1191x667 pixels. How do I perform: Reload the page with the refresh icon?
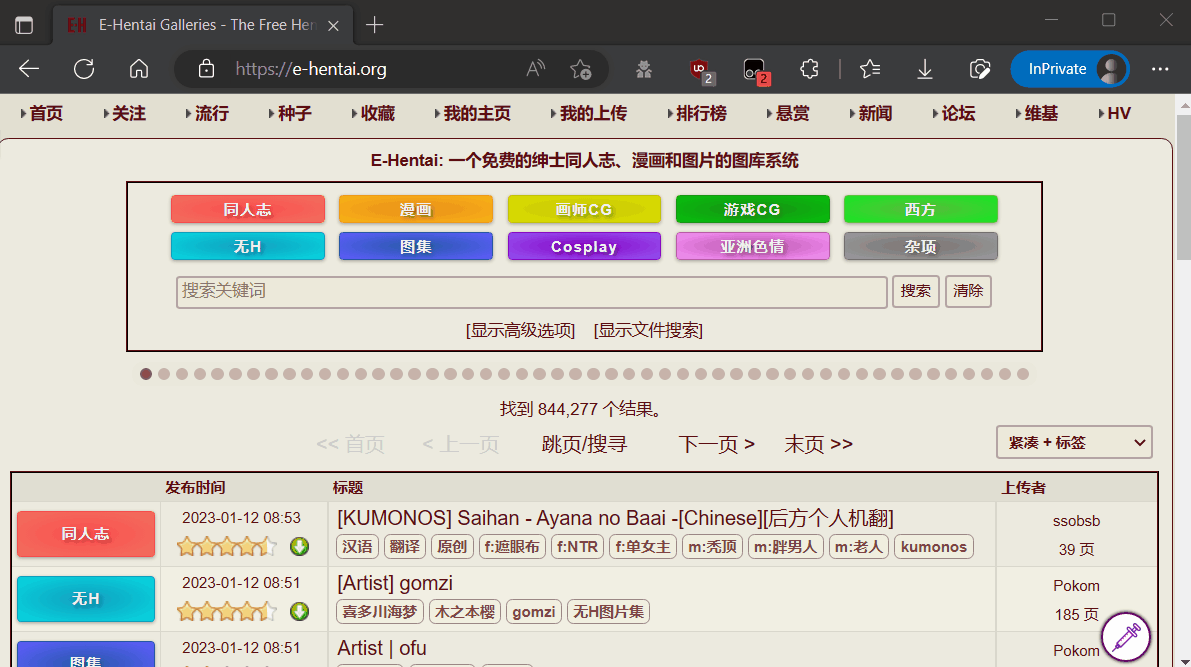coord(84,69)
